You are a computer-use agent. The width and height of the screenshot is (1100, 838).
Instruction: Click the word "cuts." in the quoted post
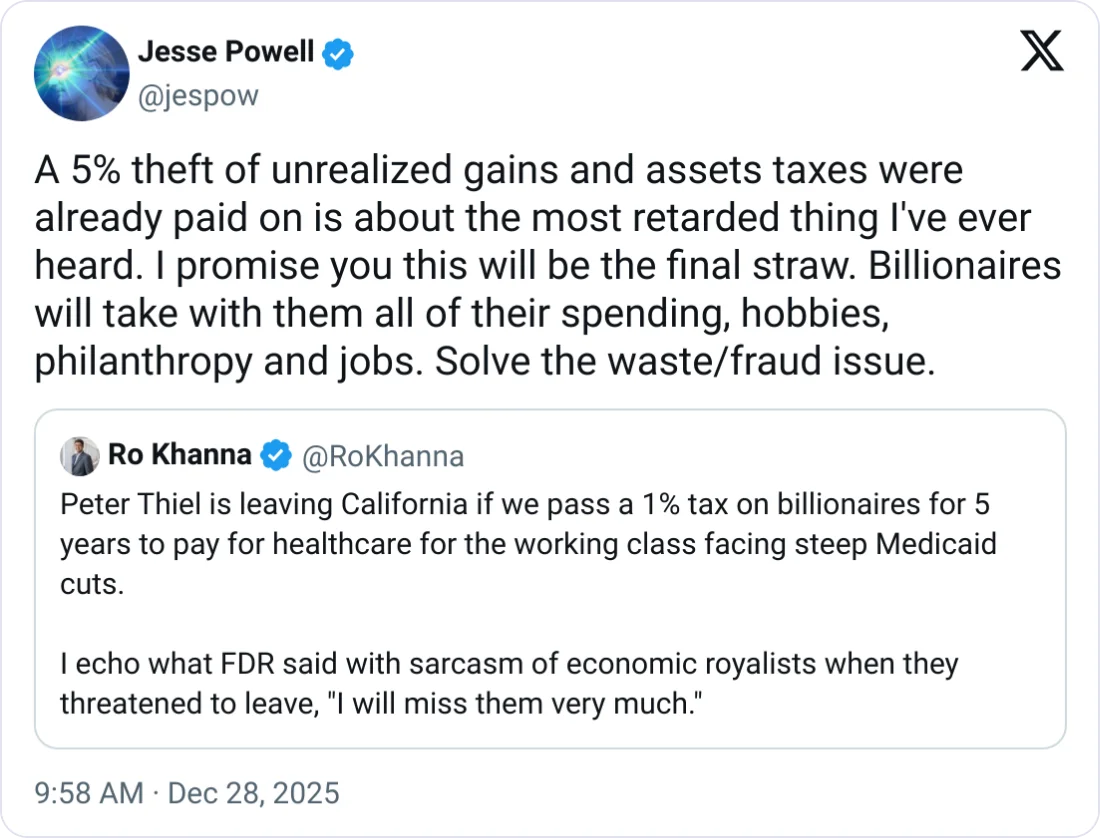pyautogui.click(x=92, y=584)
